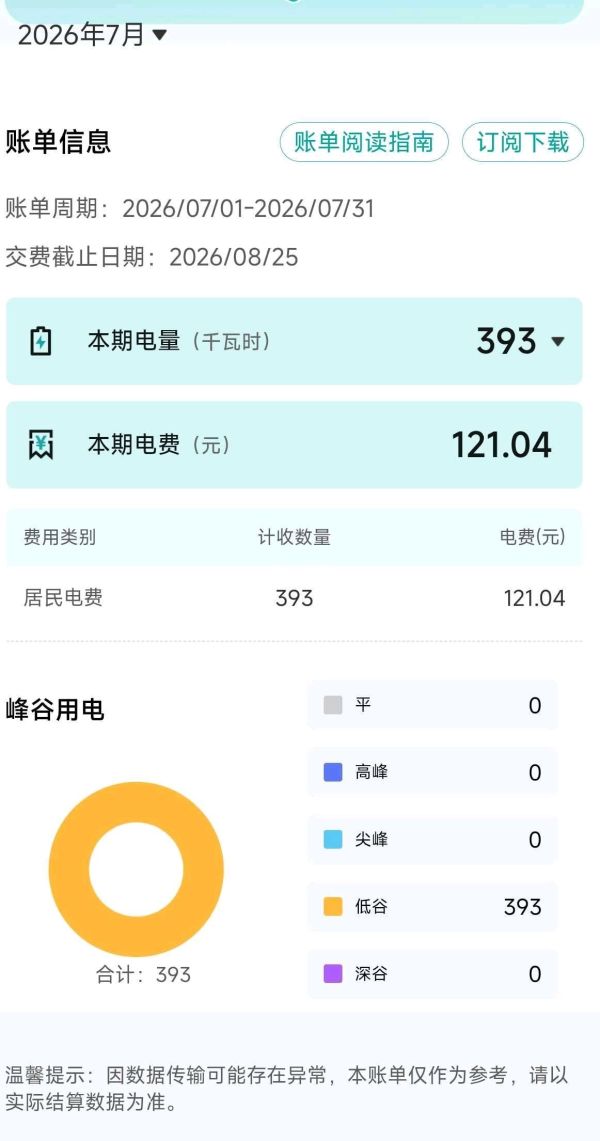600x1141 pixels.
Task: Click the battery icon beside 本期电量
Action: (41, 341)
